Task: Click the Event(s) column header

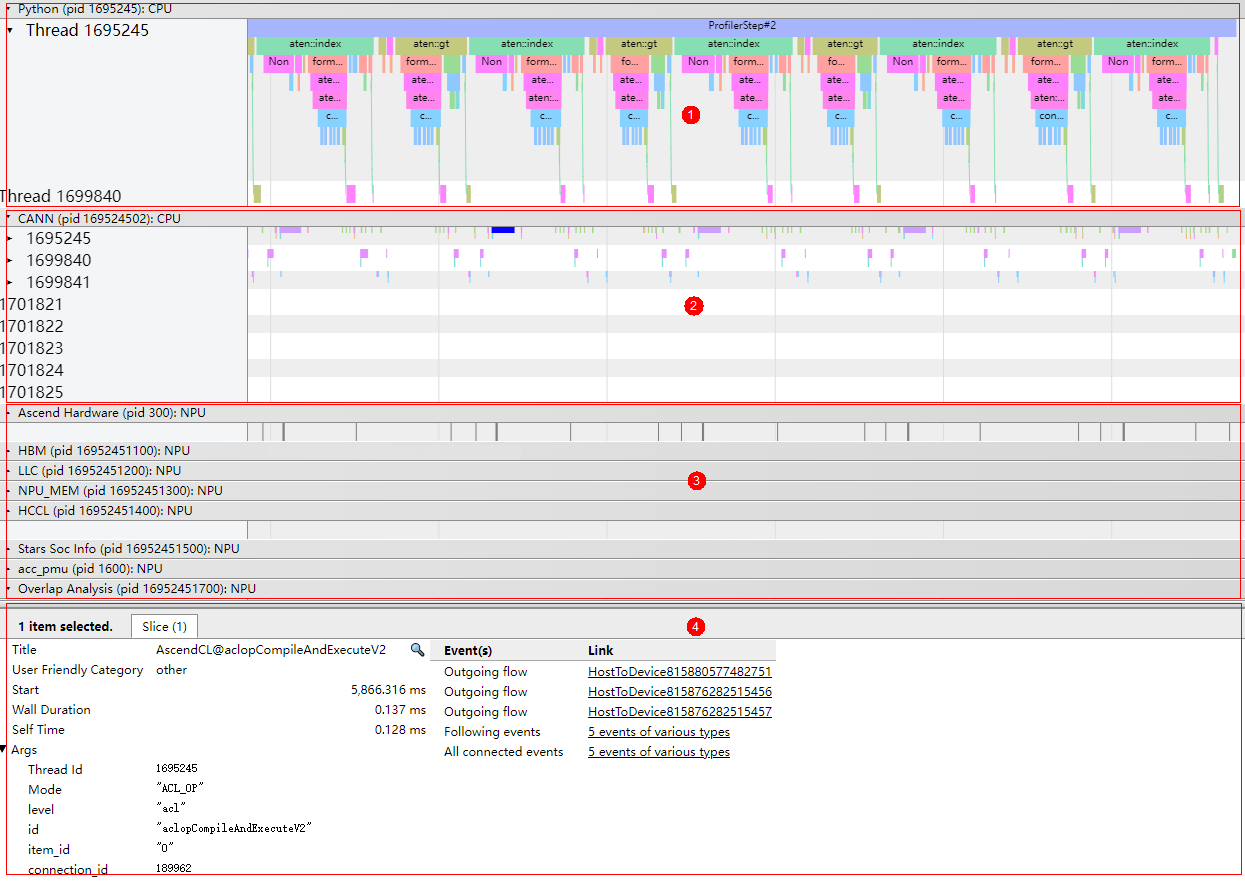Action: point(468,651)
